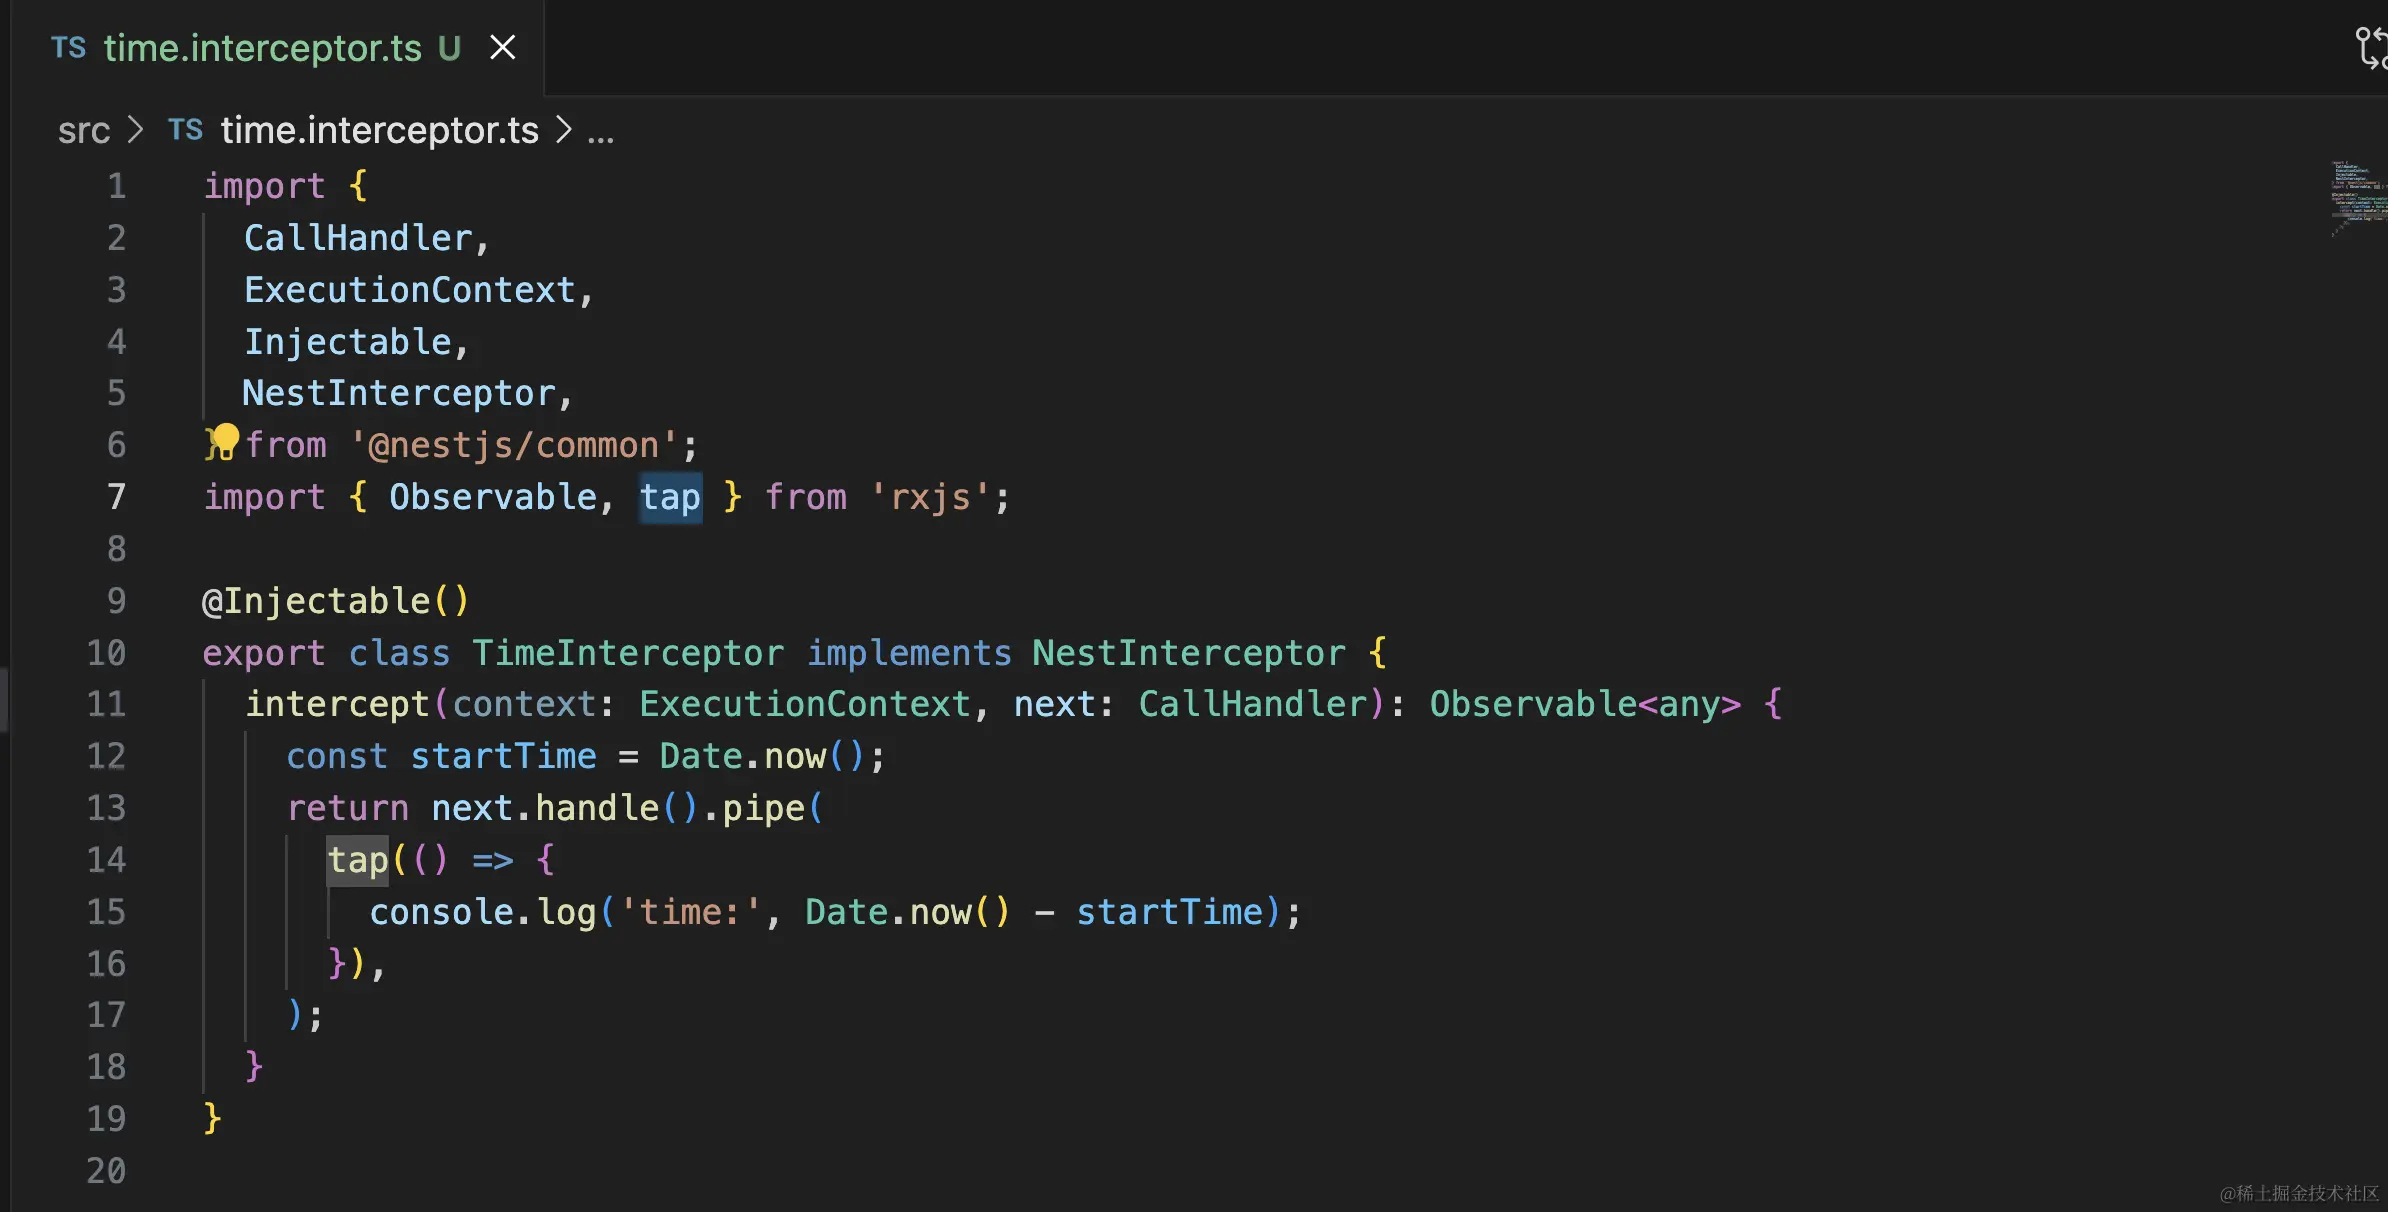Click 'NestInterceptor,' on line 5
The width and height of the screenshot is (2388, 1212).
tap(408, 393)
